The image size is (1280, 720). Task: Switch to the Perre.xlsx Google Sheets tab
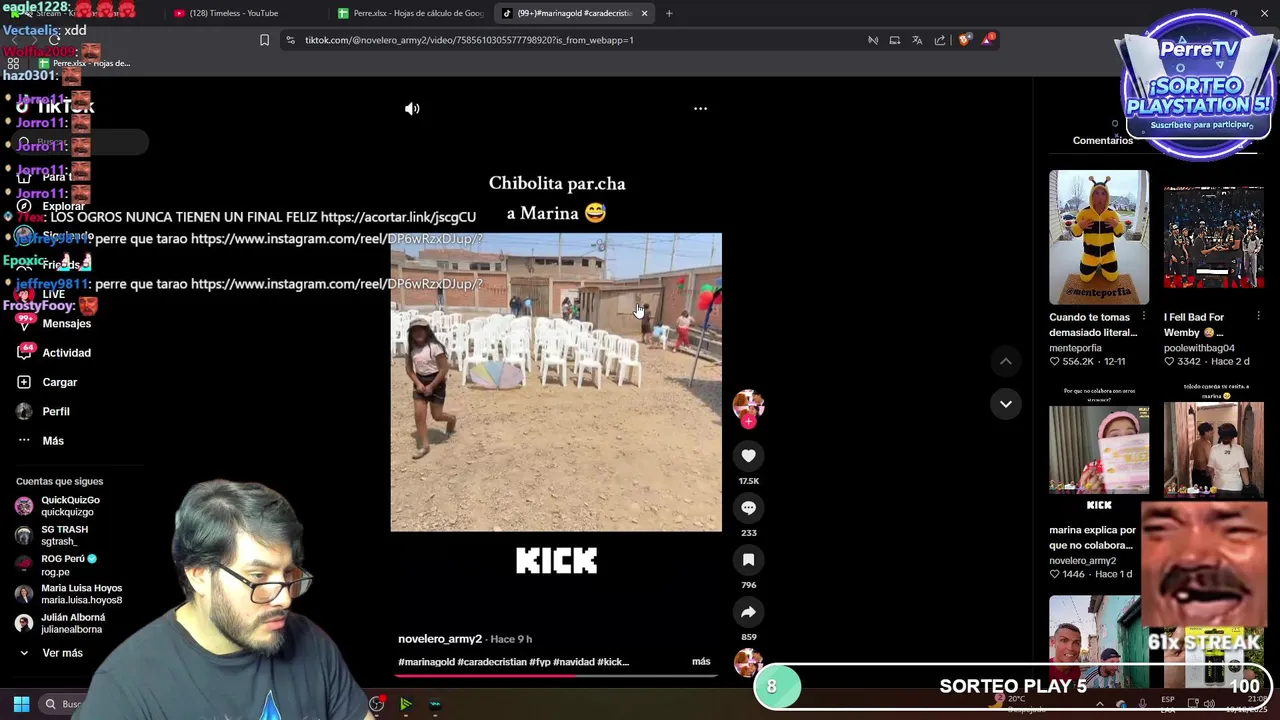[410, 13]
